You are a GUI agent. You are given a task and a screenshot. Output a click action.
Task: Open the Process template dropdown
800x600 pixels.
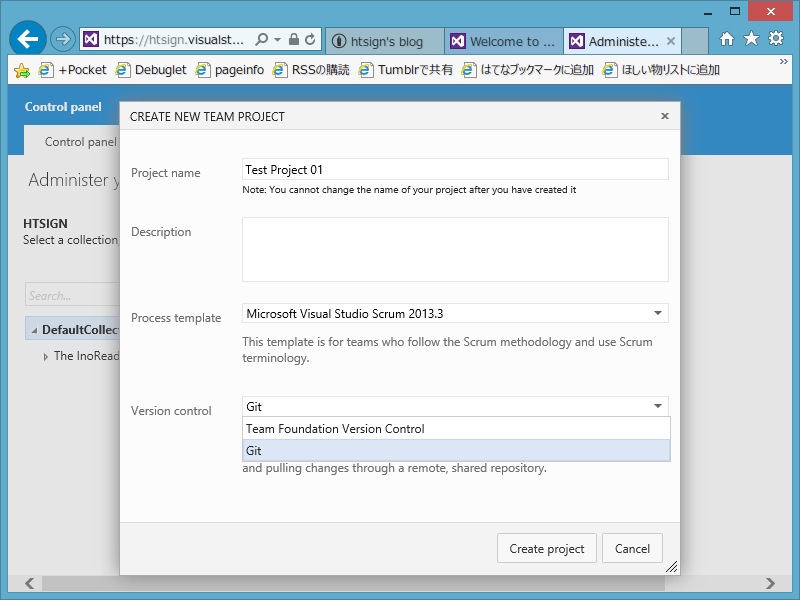pos(455,313)
